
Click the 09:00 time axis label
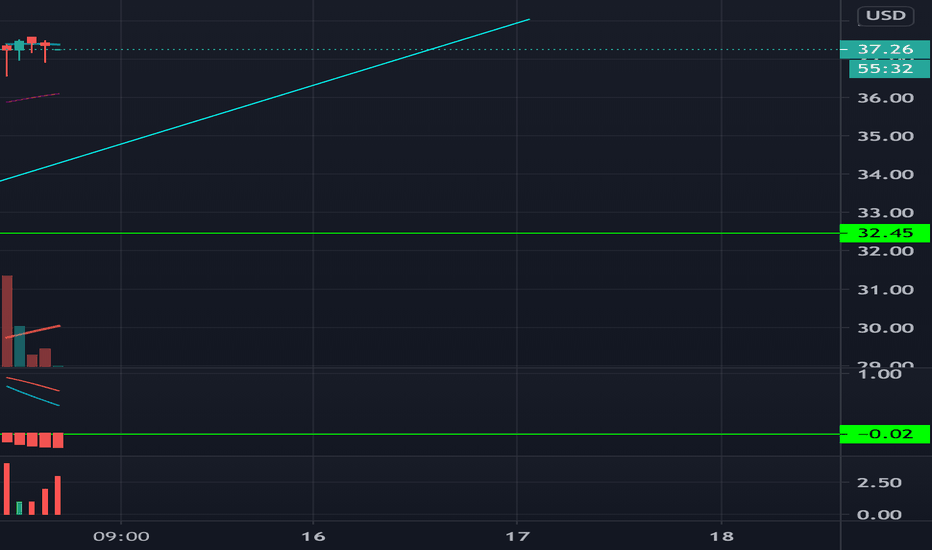121,536
